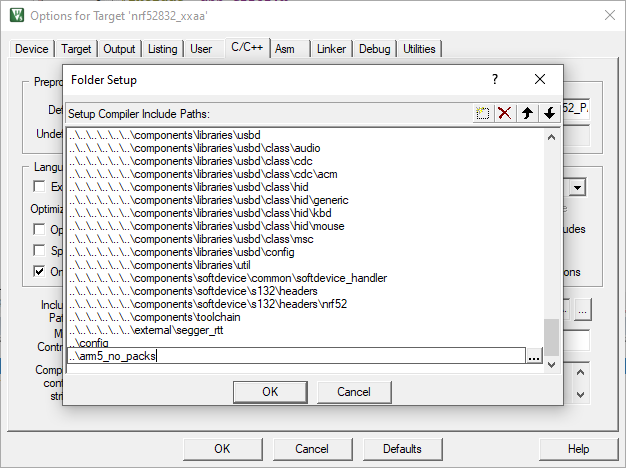Click the Keil uVision title icon

pyautogui.click(x=17, y=16)
